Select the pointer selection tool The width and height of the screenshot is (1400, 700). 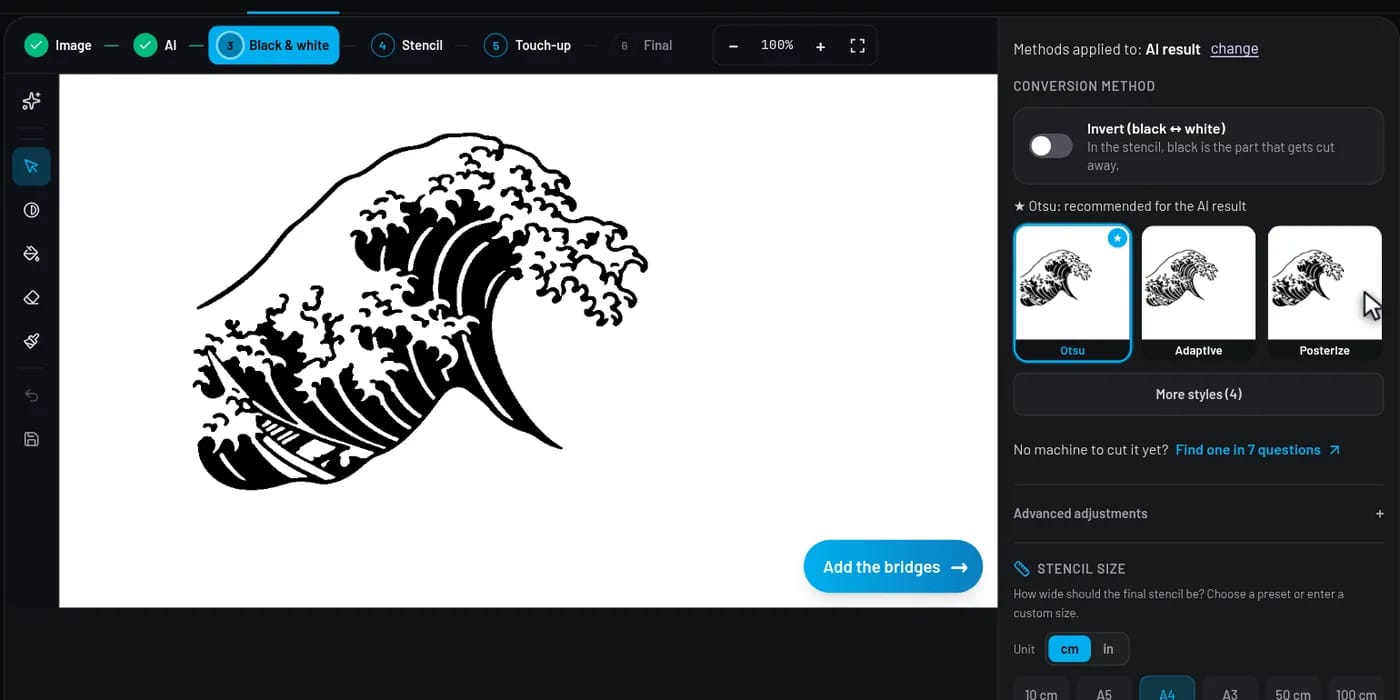pos(31,166)
